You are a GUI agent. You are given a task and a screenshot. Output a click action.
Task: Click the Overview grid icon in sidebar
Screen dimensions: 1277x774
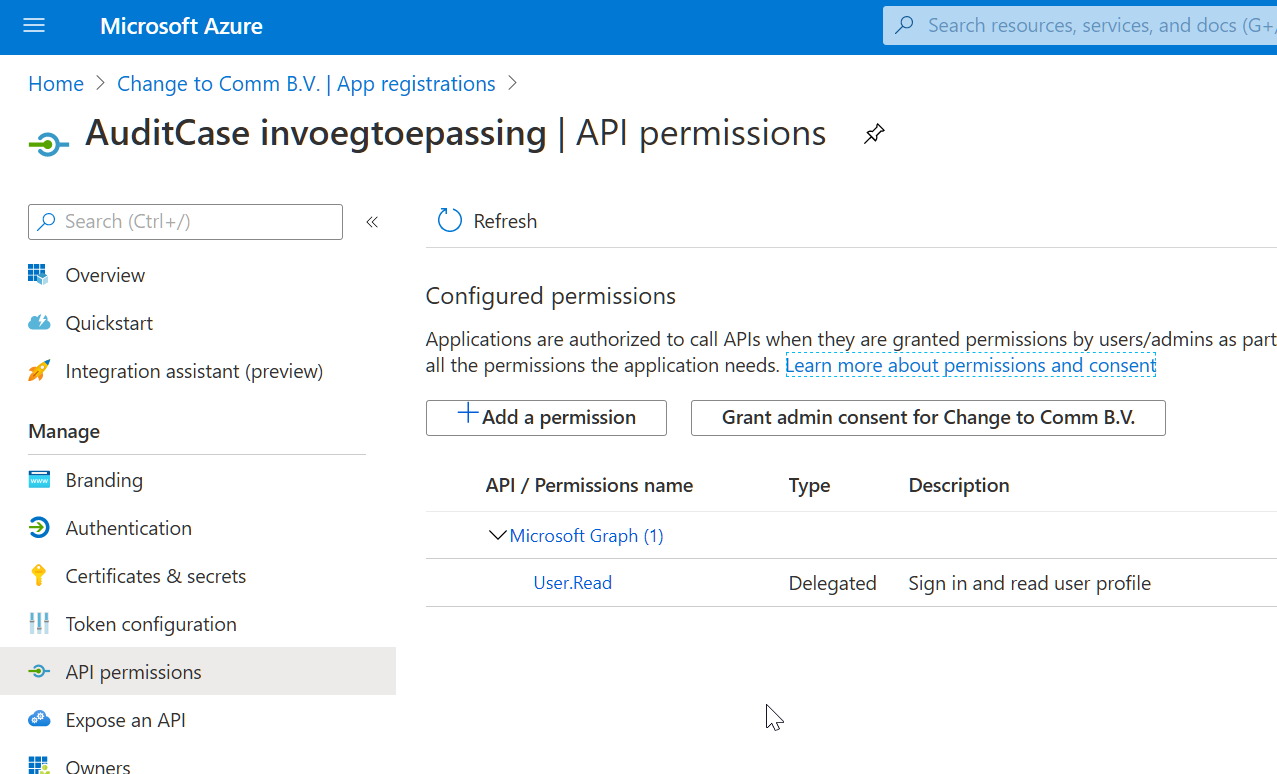point(38,274)
